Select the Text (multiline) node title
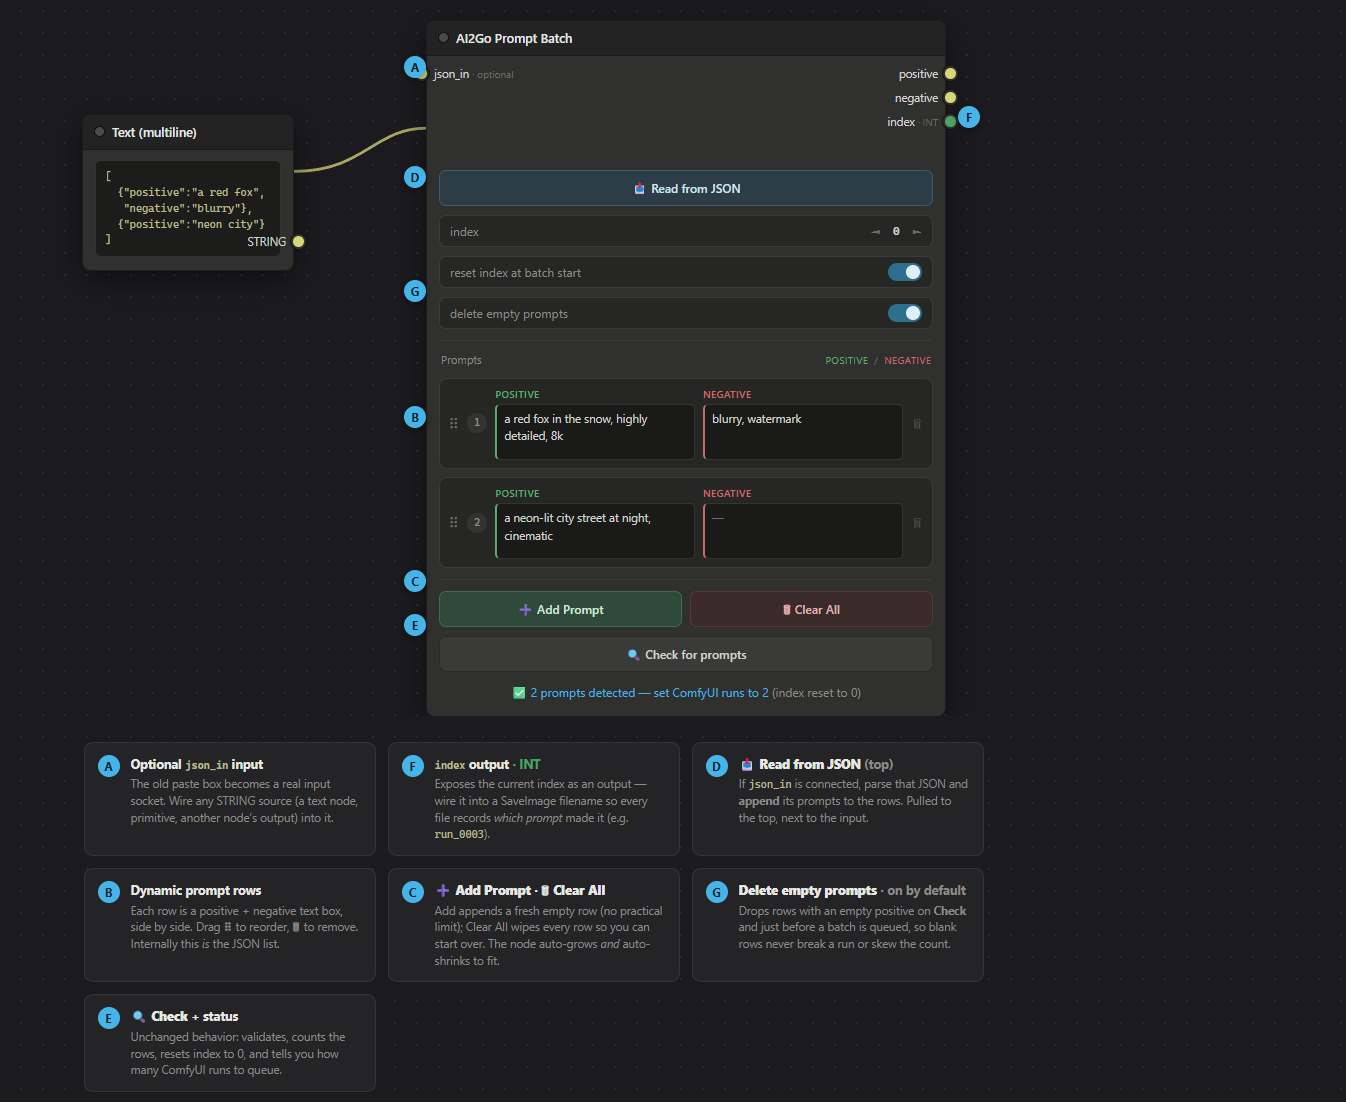The height and width of the screenshot is (1102, 1346). [154, 133]
